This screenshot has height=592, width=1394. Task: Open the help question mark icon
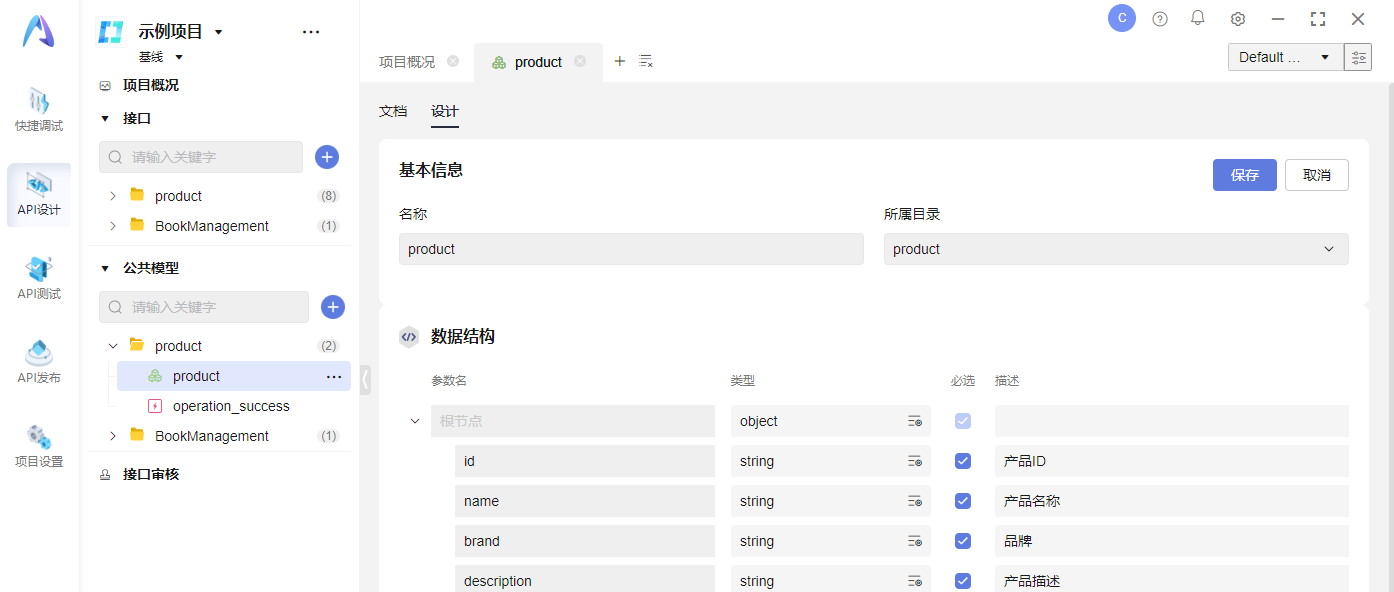1160,19
